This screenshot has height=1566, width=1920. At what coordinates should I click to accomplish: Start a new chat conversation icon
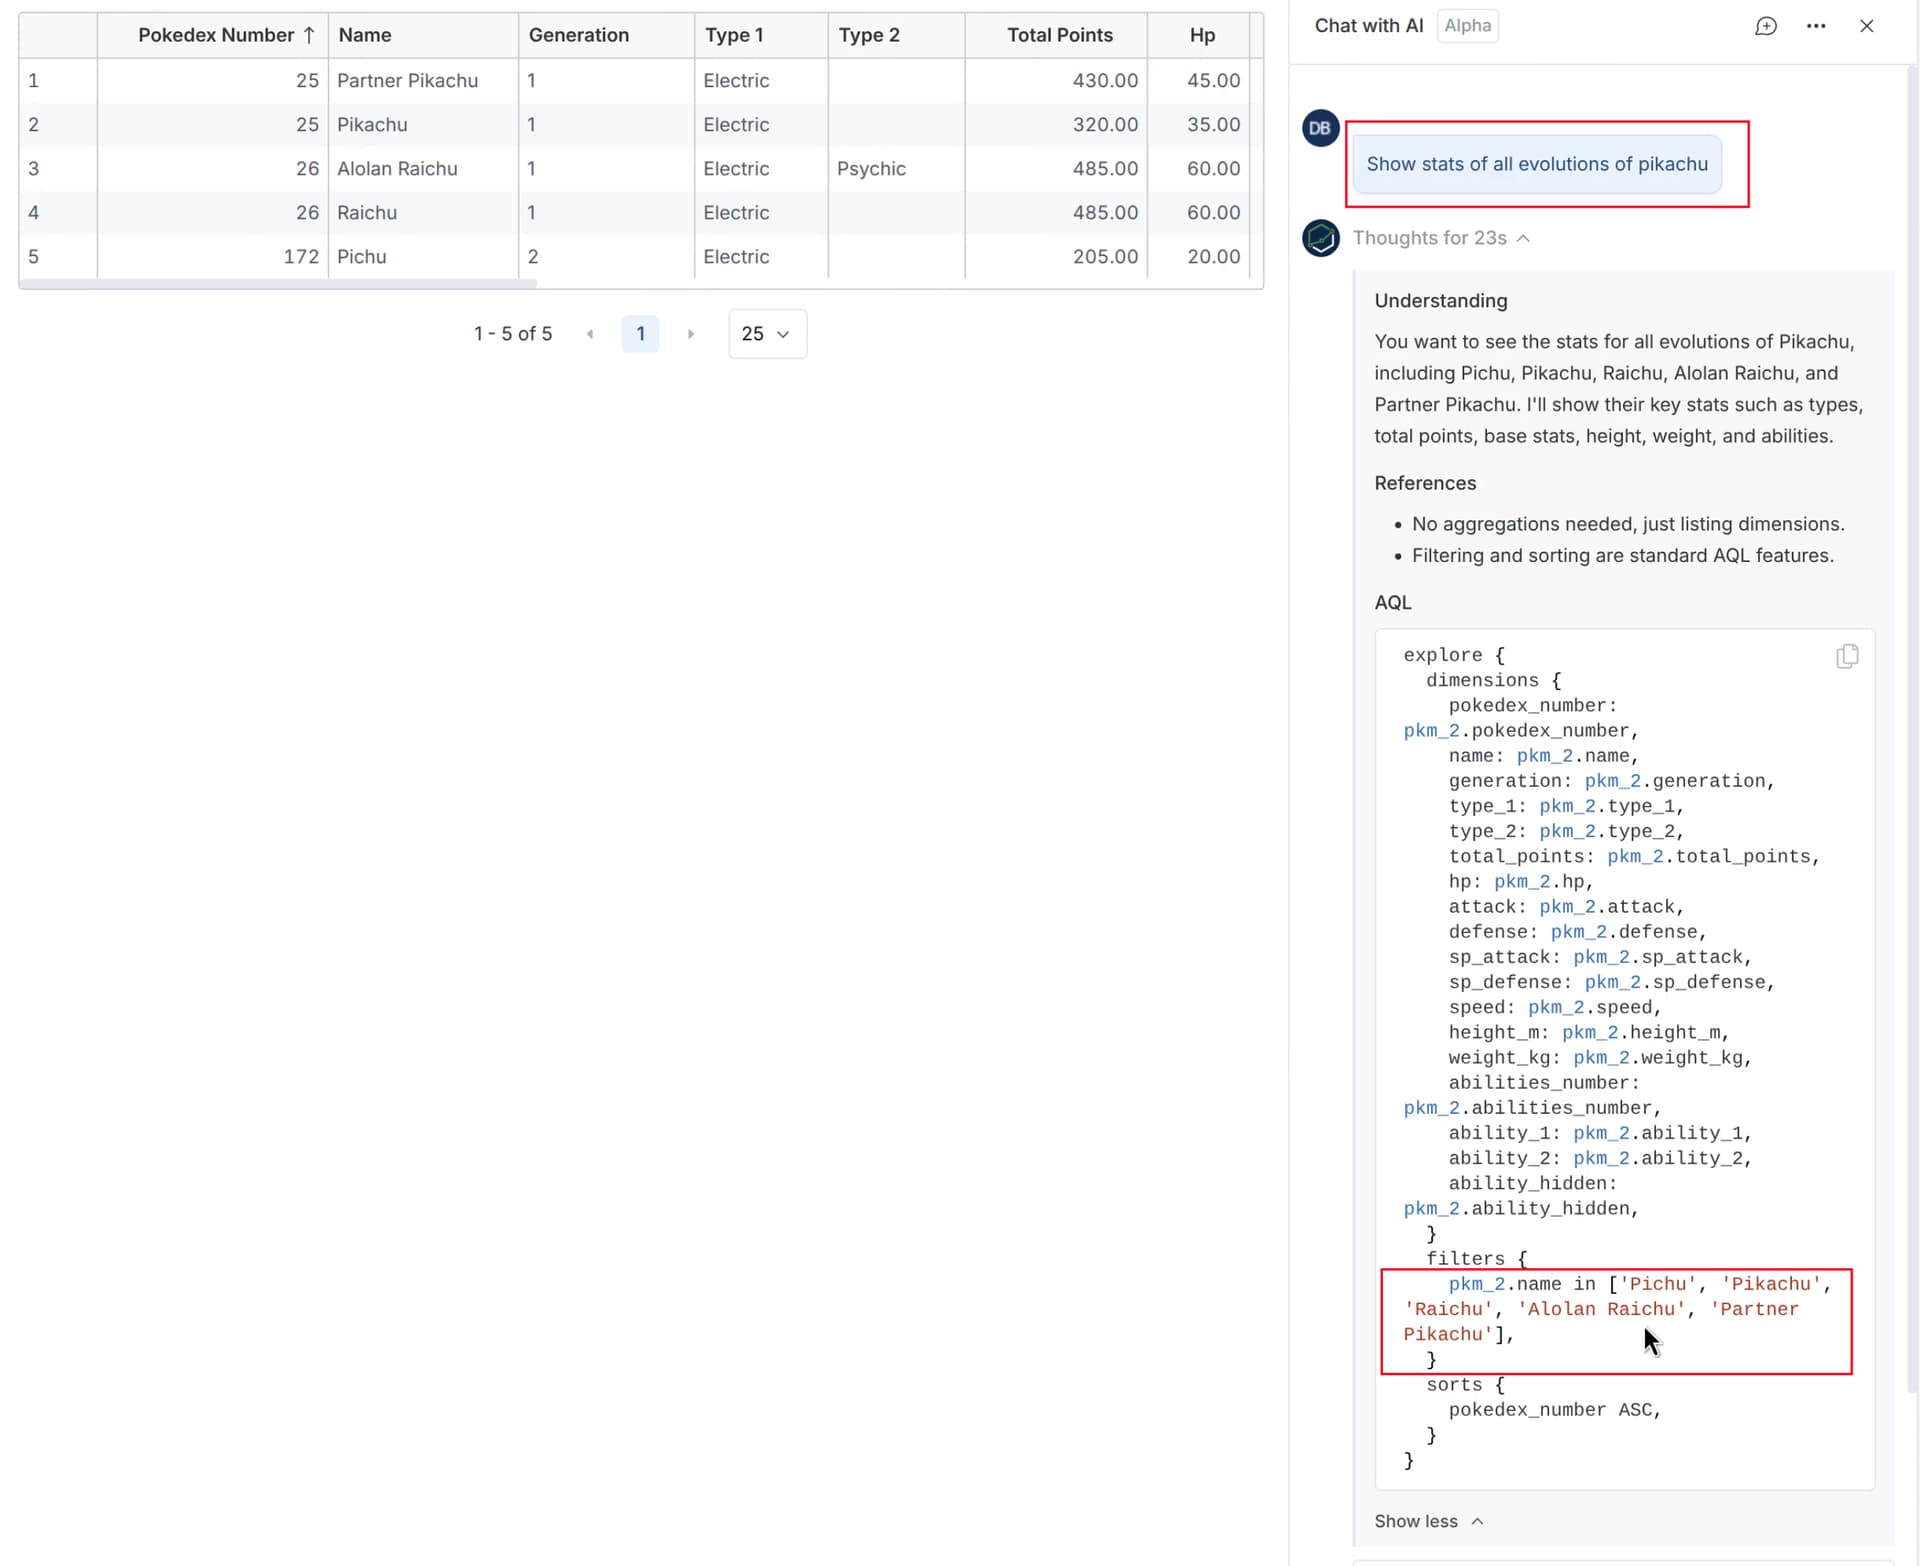[x=1766, y=26]
